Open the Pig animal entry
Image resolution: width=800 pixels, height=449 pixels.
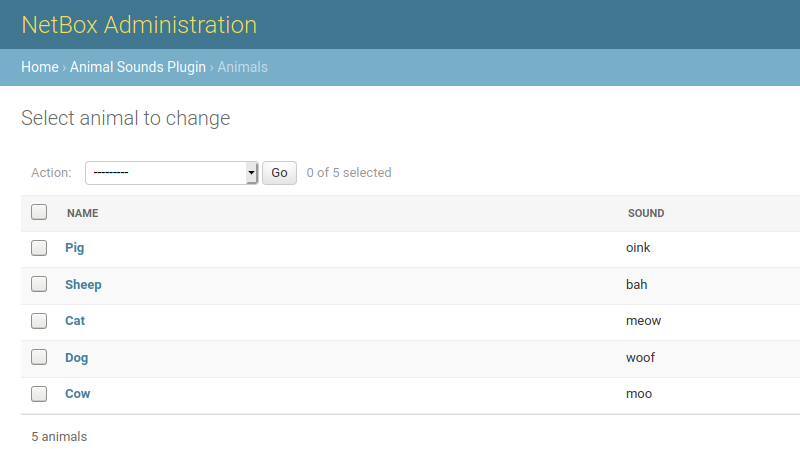75,248
